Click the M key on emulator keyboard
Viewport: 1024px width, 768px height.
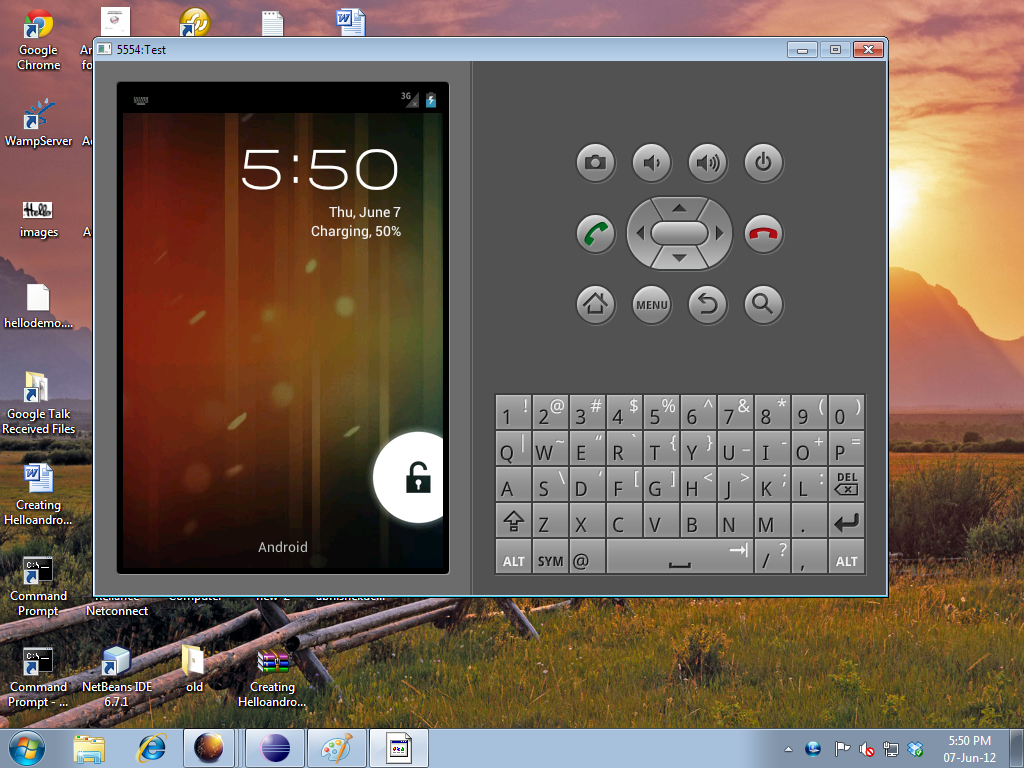[773, 521]
